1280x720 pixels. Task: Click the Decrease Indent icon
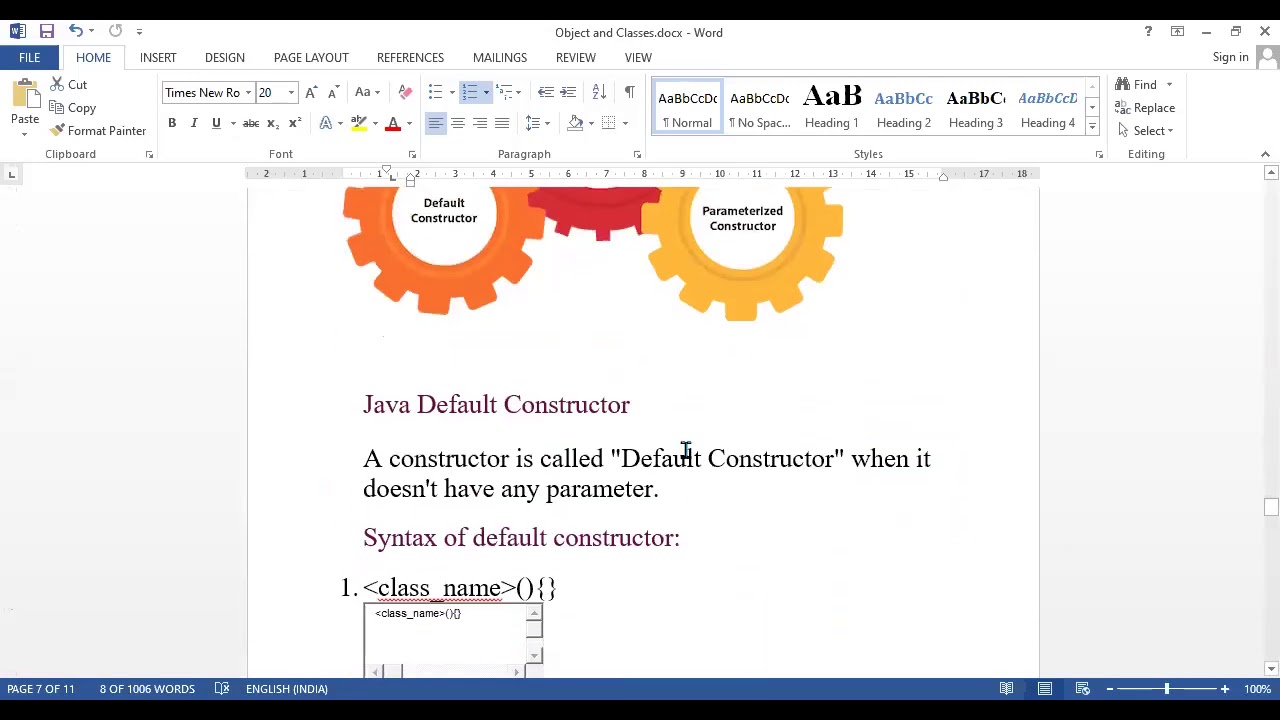(545, 92)
